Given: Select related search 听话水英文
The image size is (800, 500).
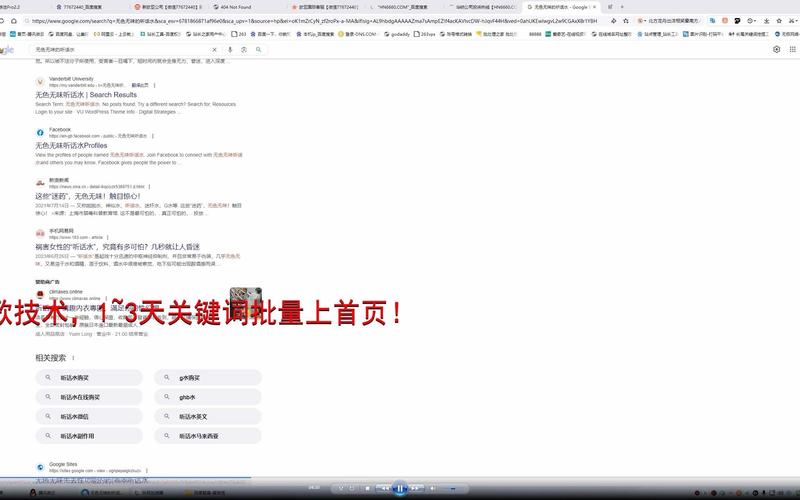Looking at the screenshot, I should [x=208, y=416].
